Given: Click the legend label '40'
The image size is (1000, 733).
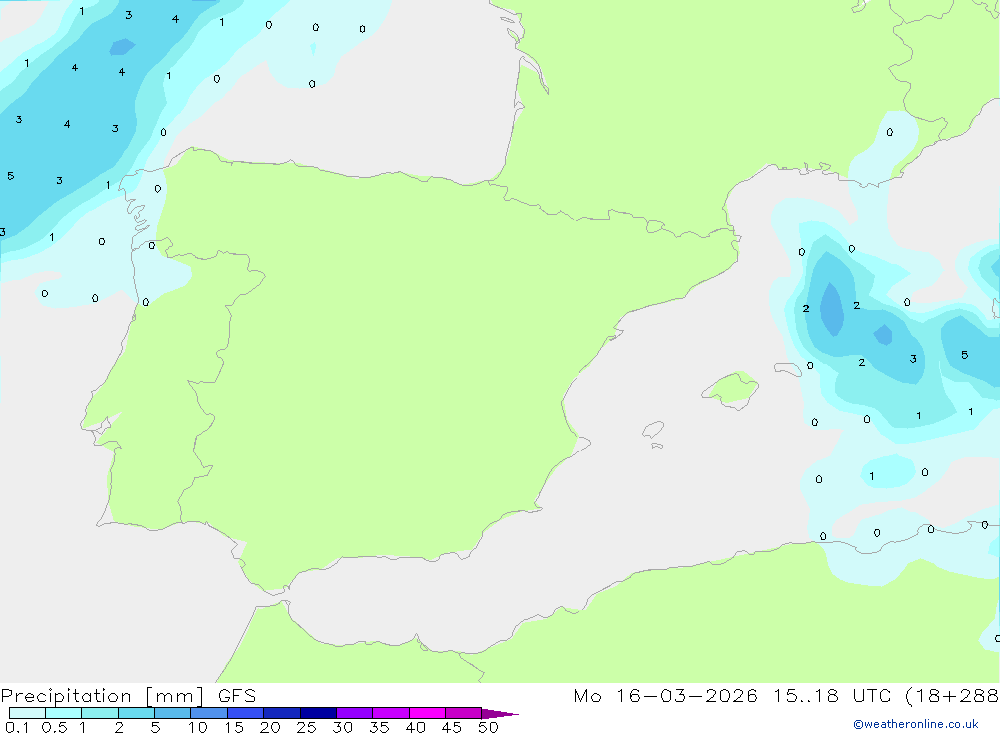Looking at the screenshot, I should (415, 727).
